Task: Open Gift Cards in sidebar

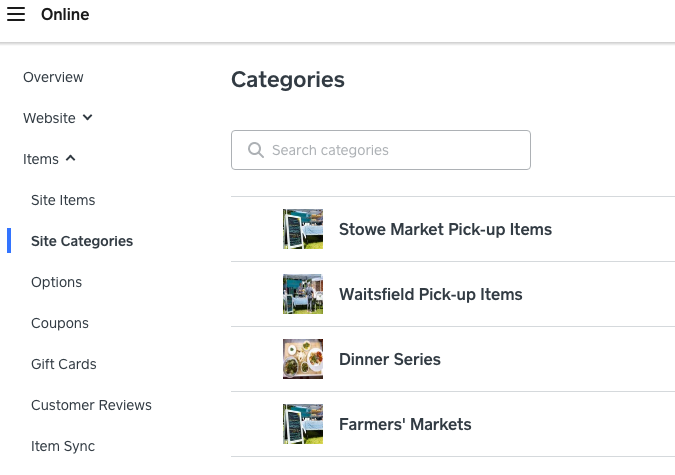Action: point(64,364)
